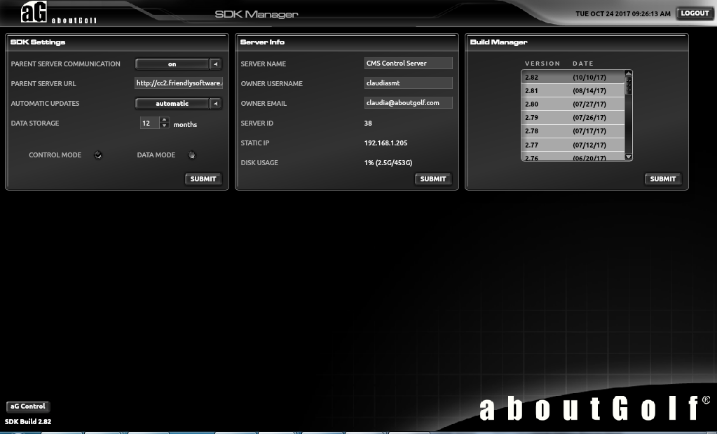717x434 pixels.
Task: Open the Automatic Updates dropdown arrow
Action: [x=215, y=104]
